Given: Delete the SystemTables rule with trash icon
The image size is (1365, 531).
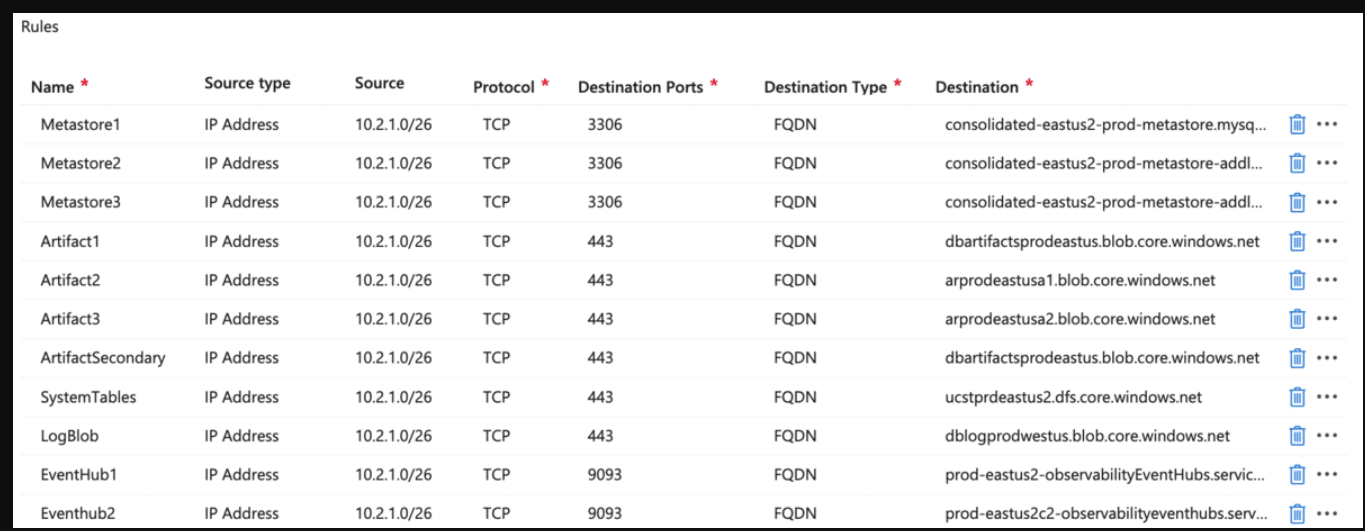Looking at the screenshot, I should pos(1297,397).
